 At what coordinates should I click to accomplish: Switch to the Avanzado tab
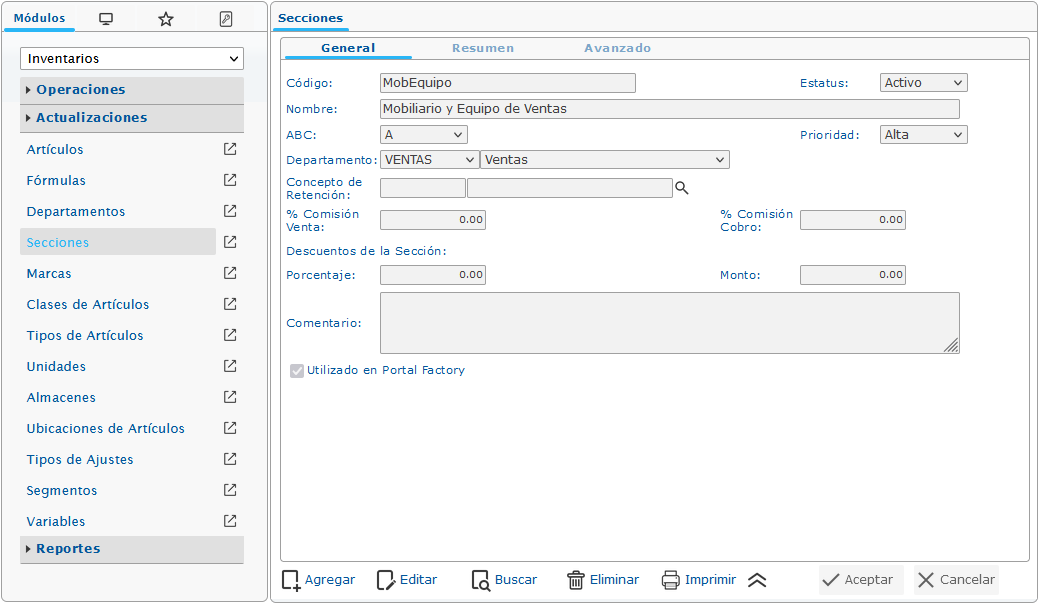[617, 48]
